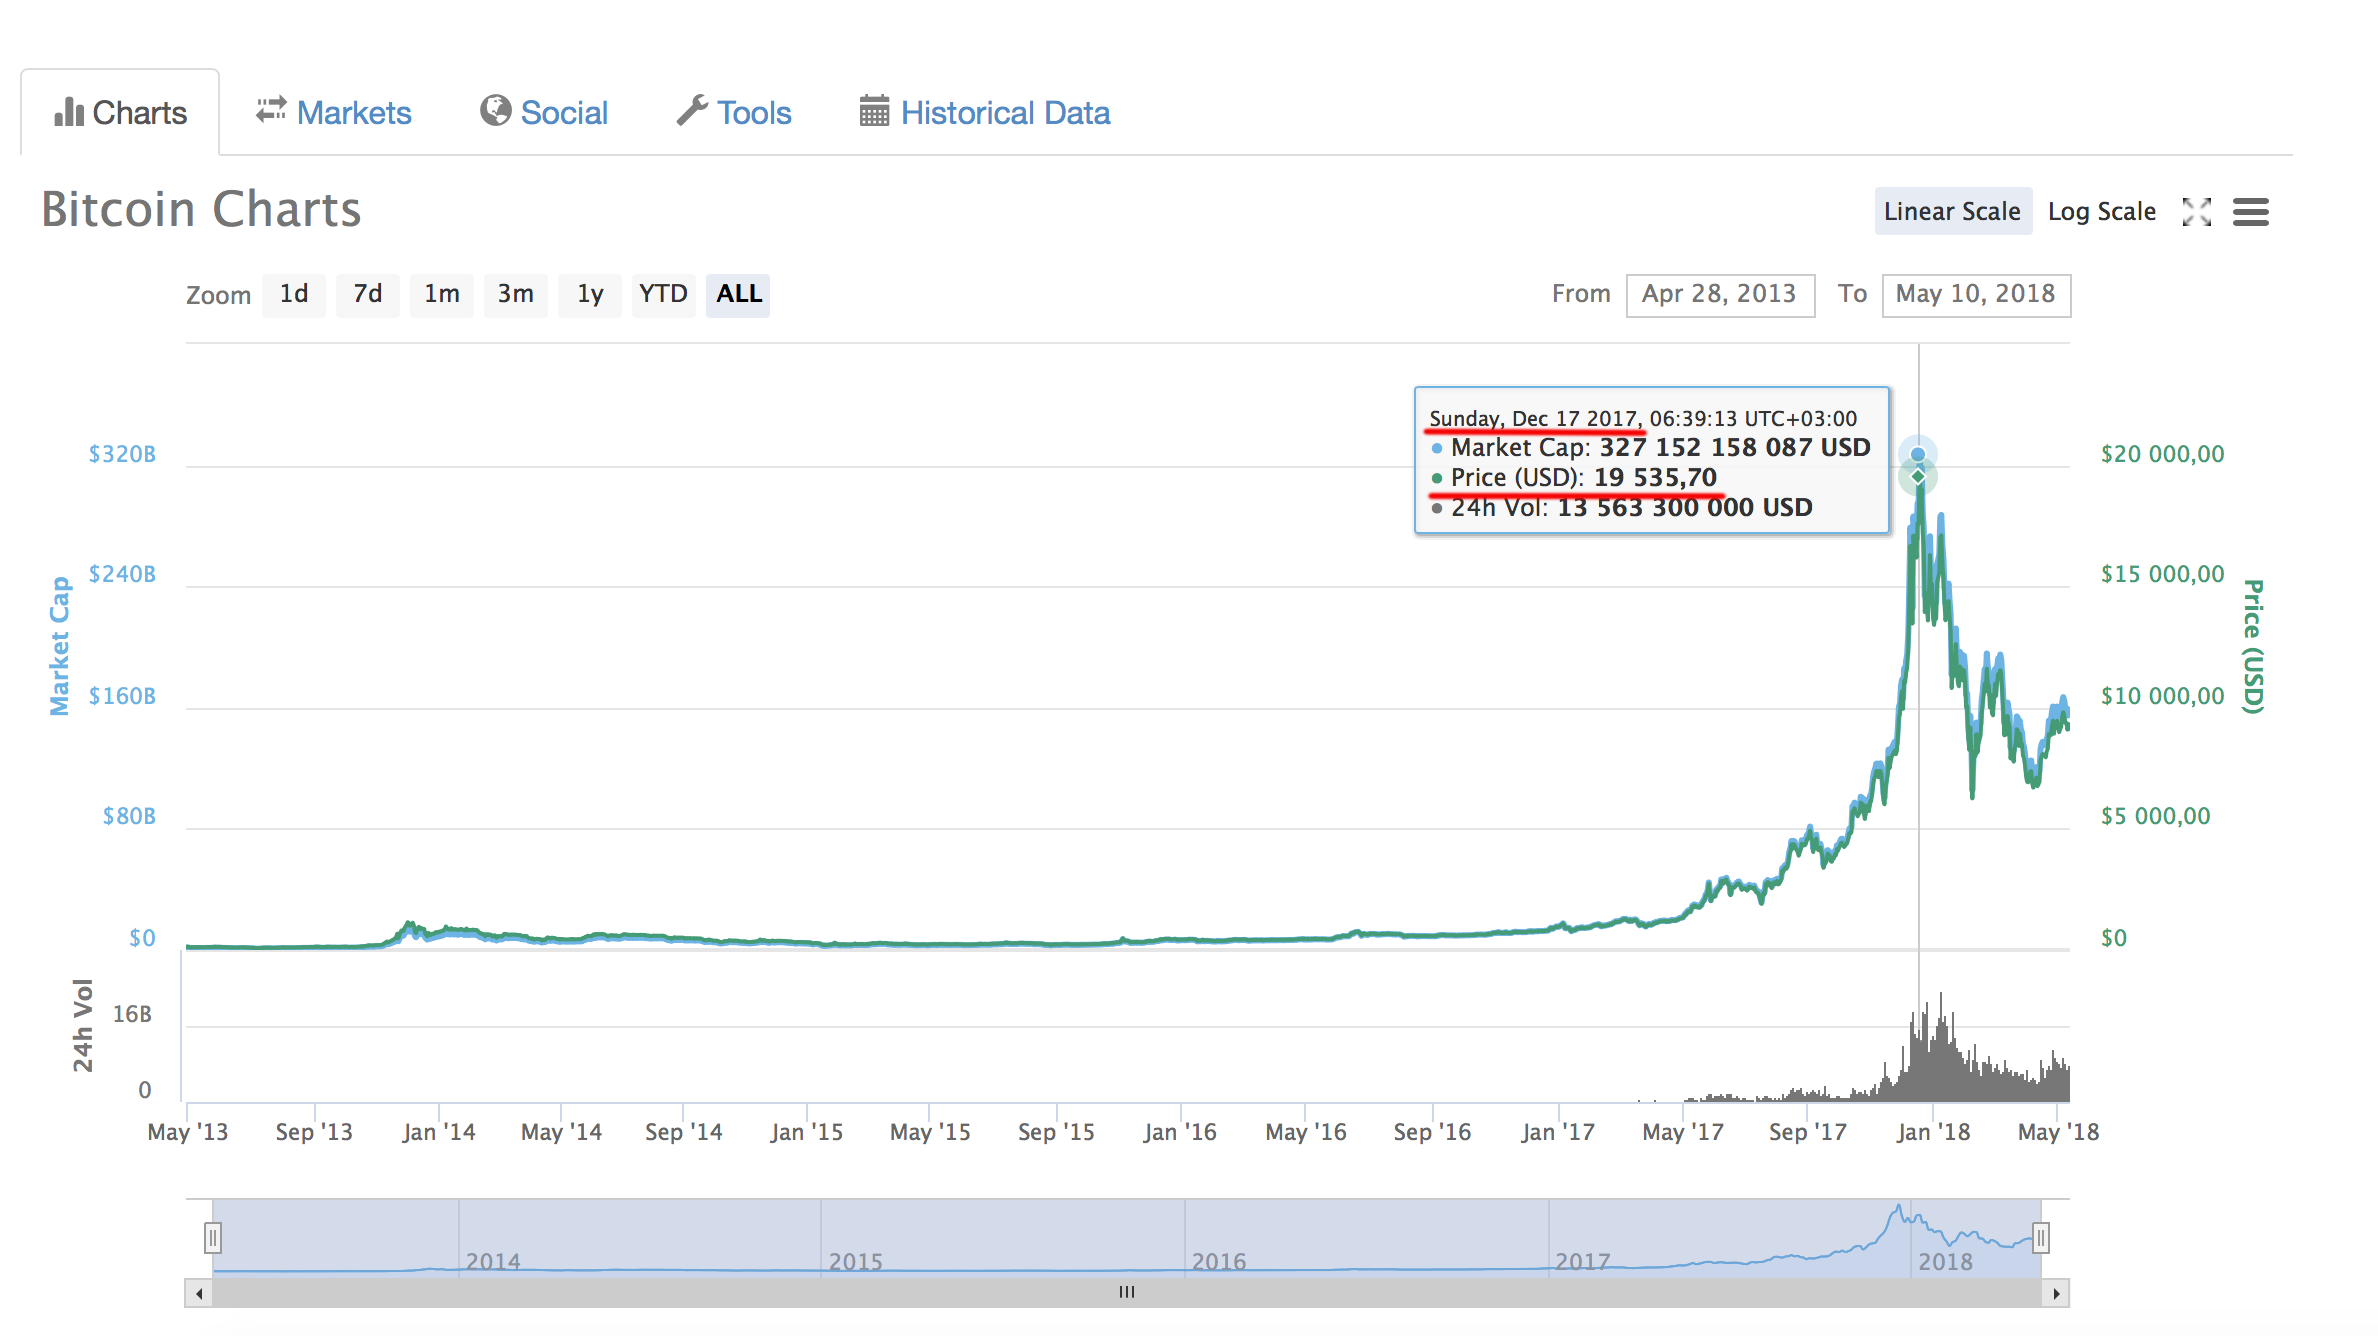Open the Charts tab
Viewport: 2378px width, 1336px height.
click(x=120, y=112)
